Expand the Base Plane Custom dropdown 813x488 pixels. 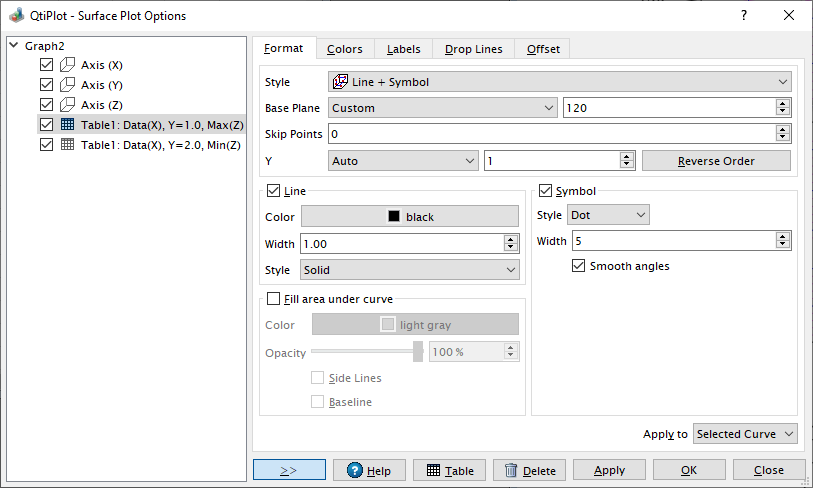point(442,108)
